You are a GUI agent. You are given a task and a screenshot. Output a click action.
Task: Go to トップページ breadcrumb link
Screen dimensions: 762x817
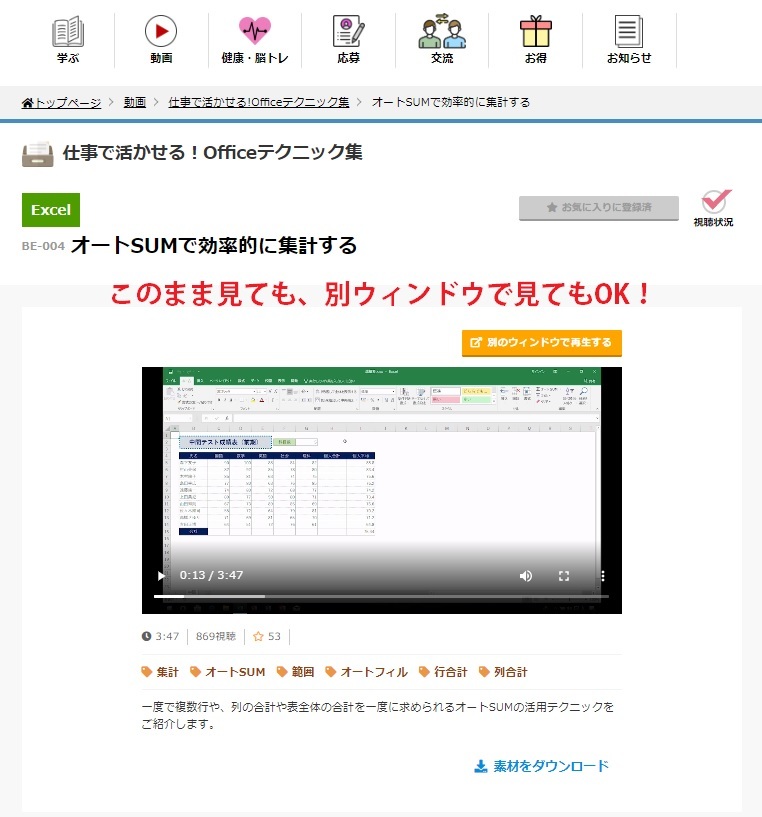point(62,102)
